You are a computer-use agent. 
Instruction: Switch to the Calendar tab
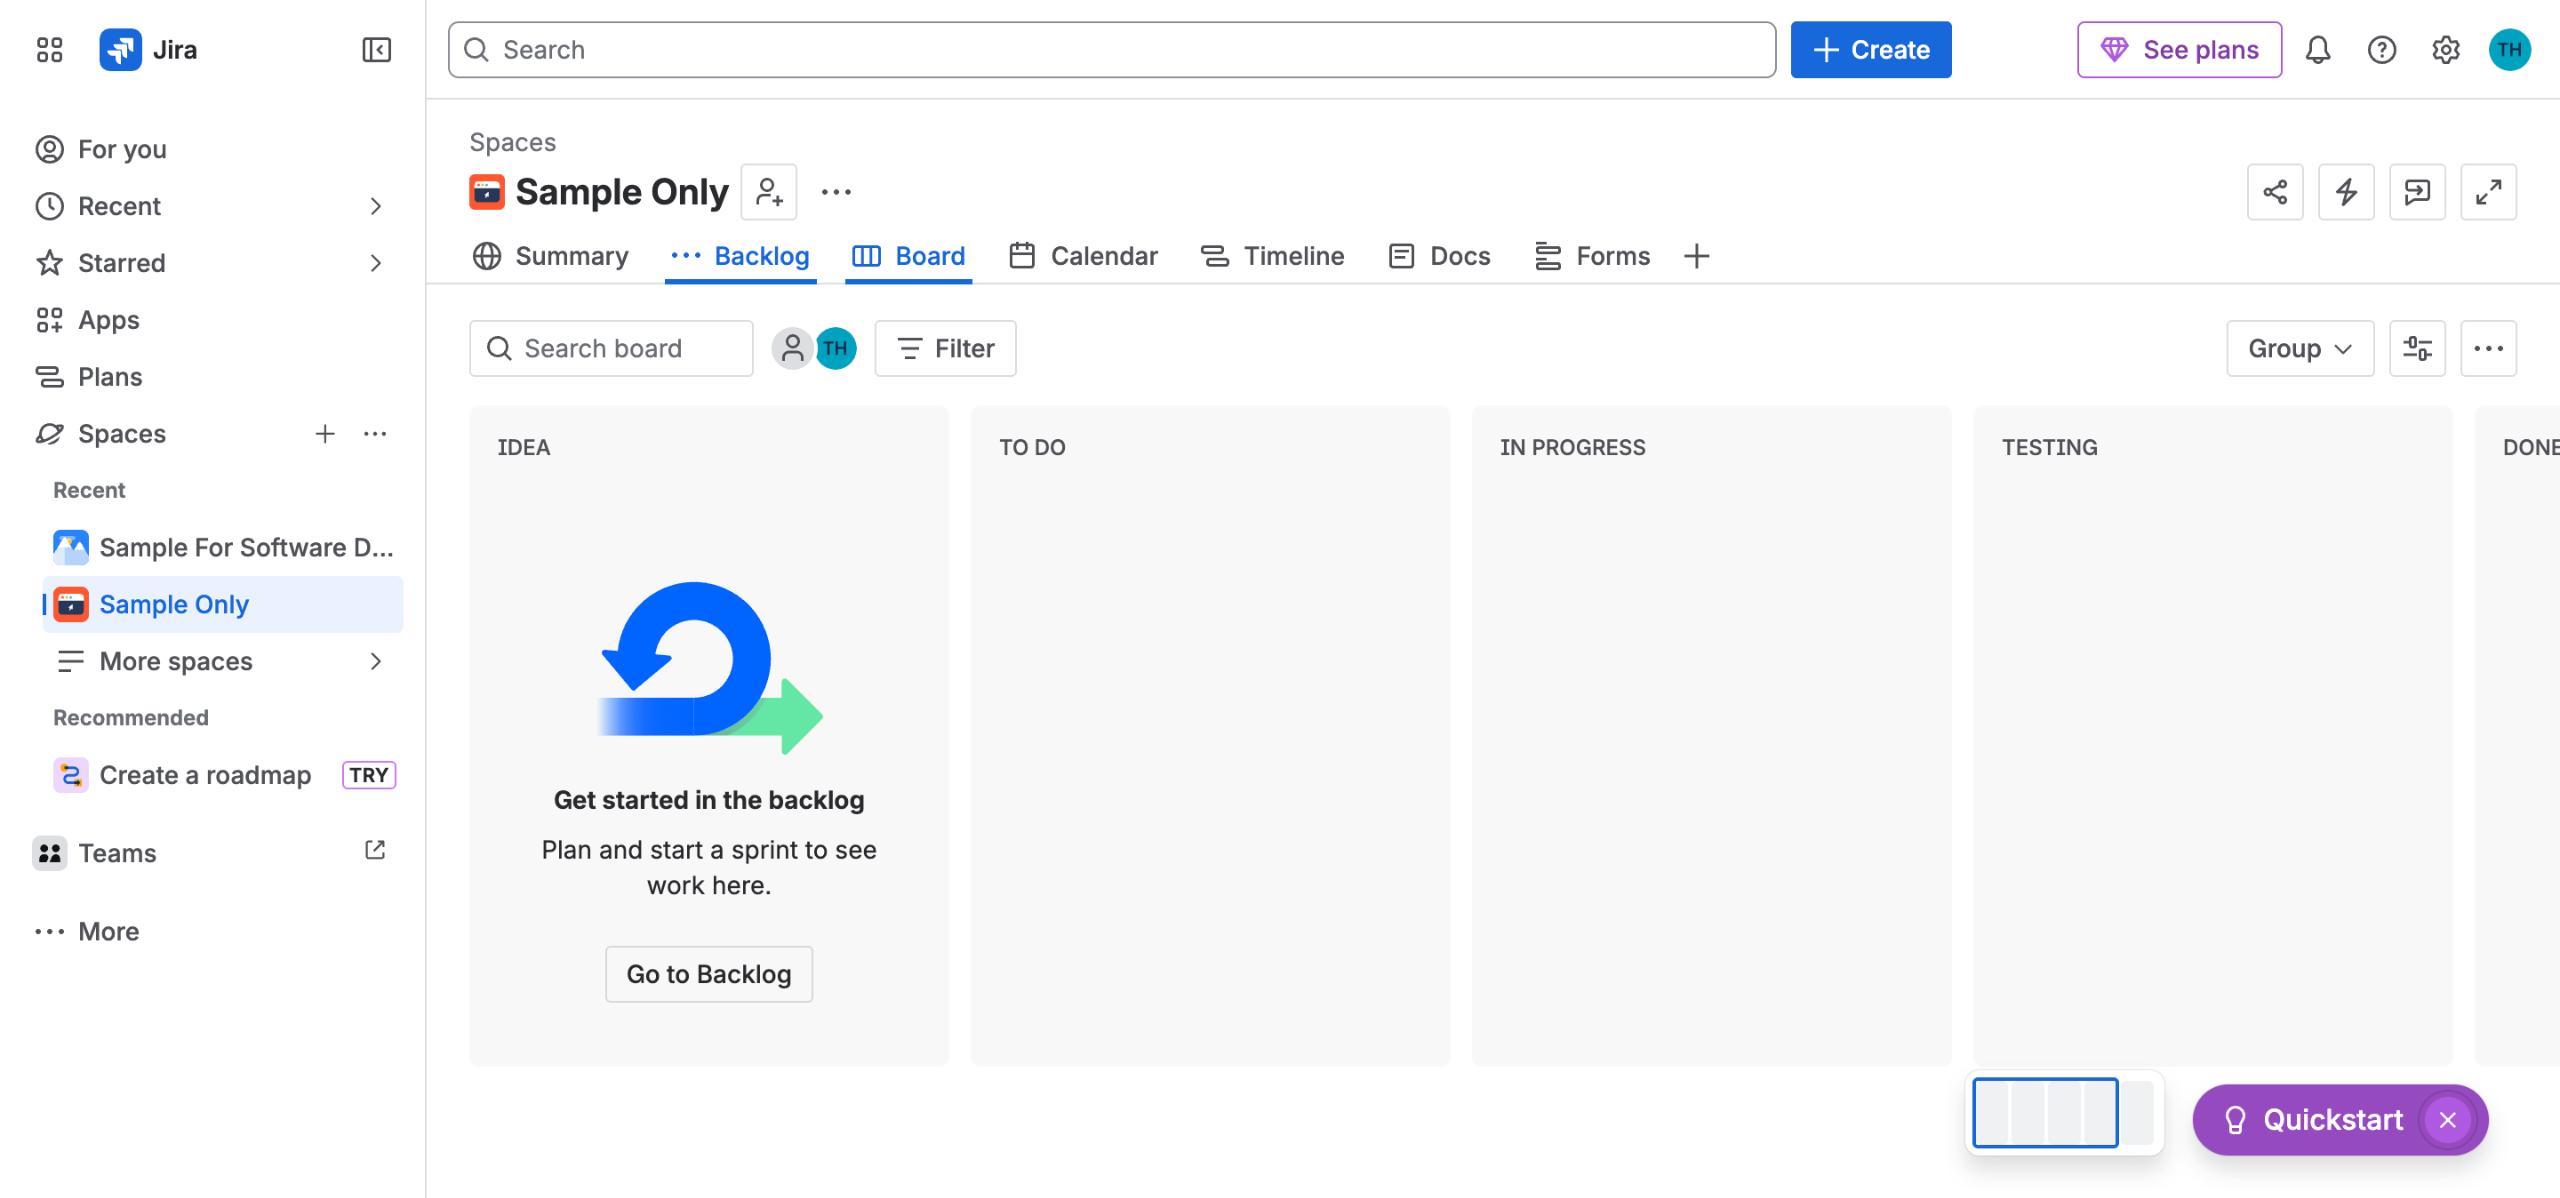pyautogui.click(x=1083, y=256)
